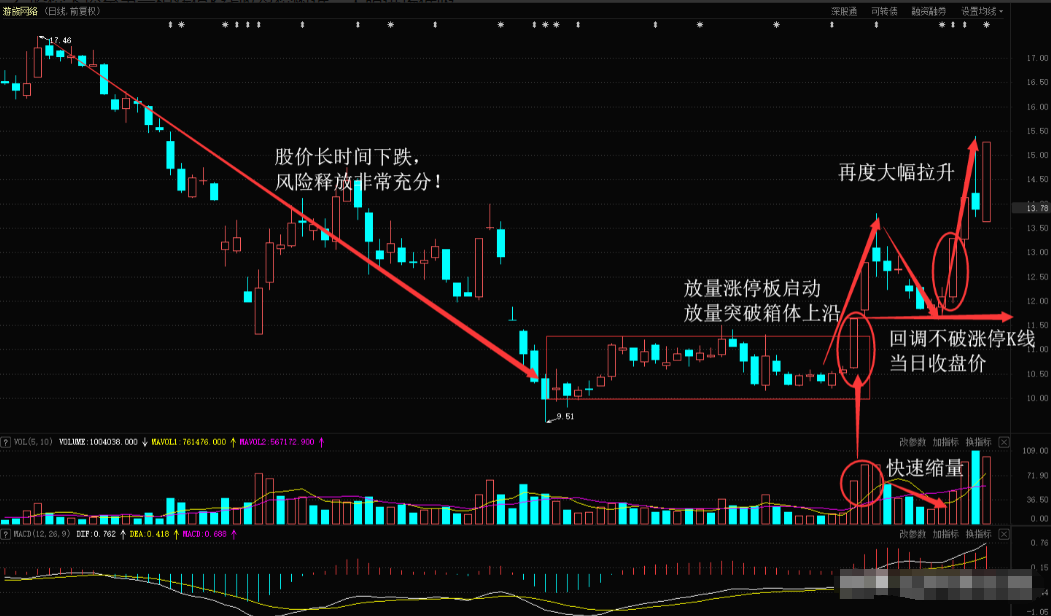Click the 12.00 price axis label
Screen dimensions: 1051x616
tap(1038, 301)
